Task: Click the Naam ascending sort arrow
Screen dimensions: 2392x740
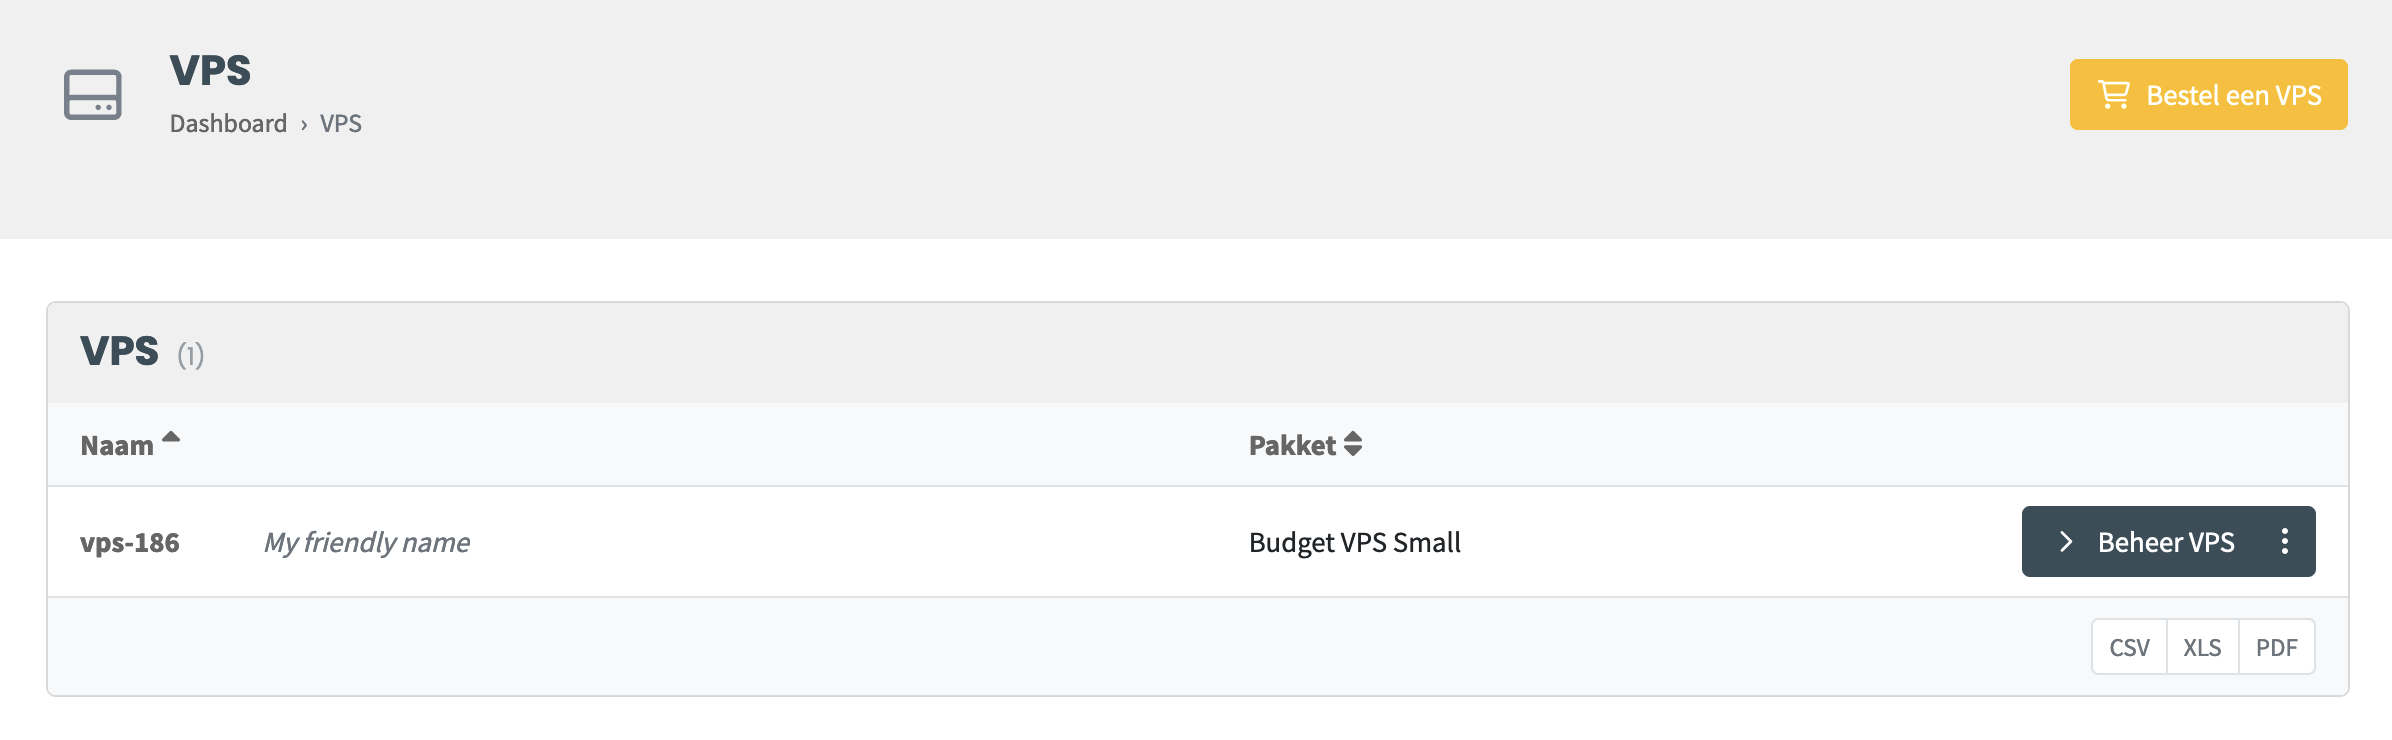Action: coord(171,437)
